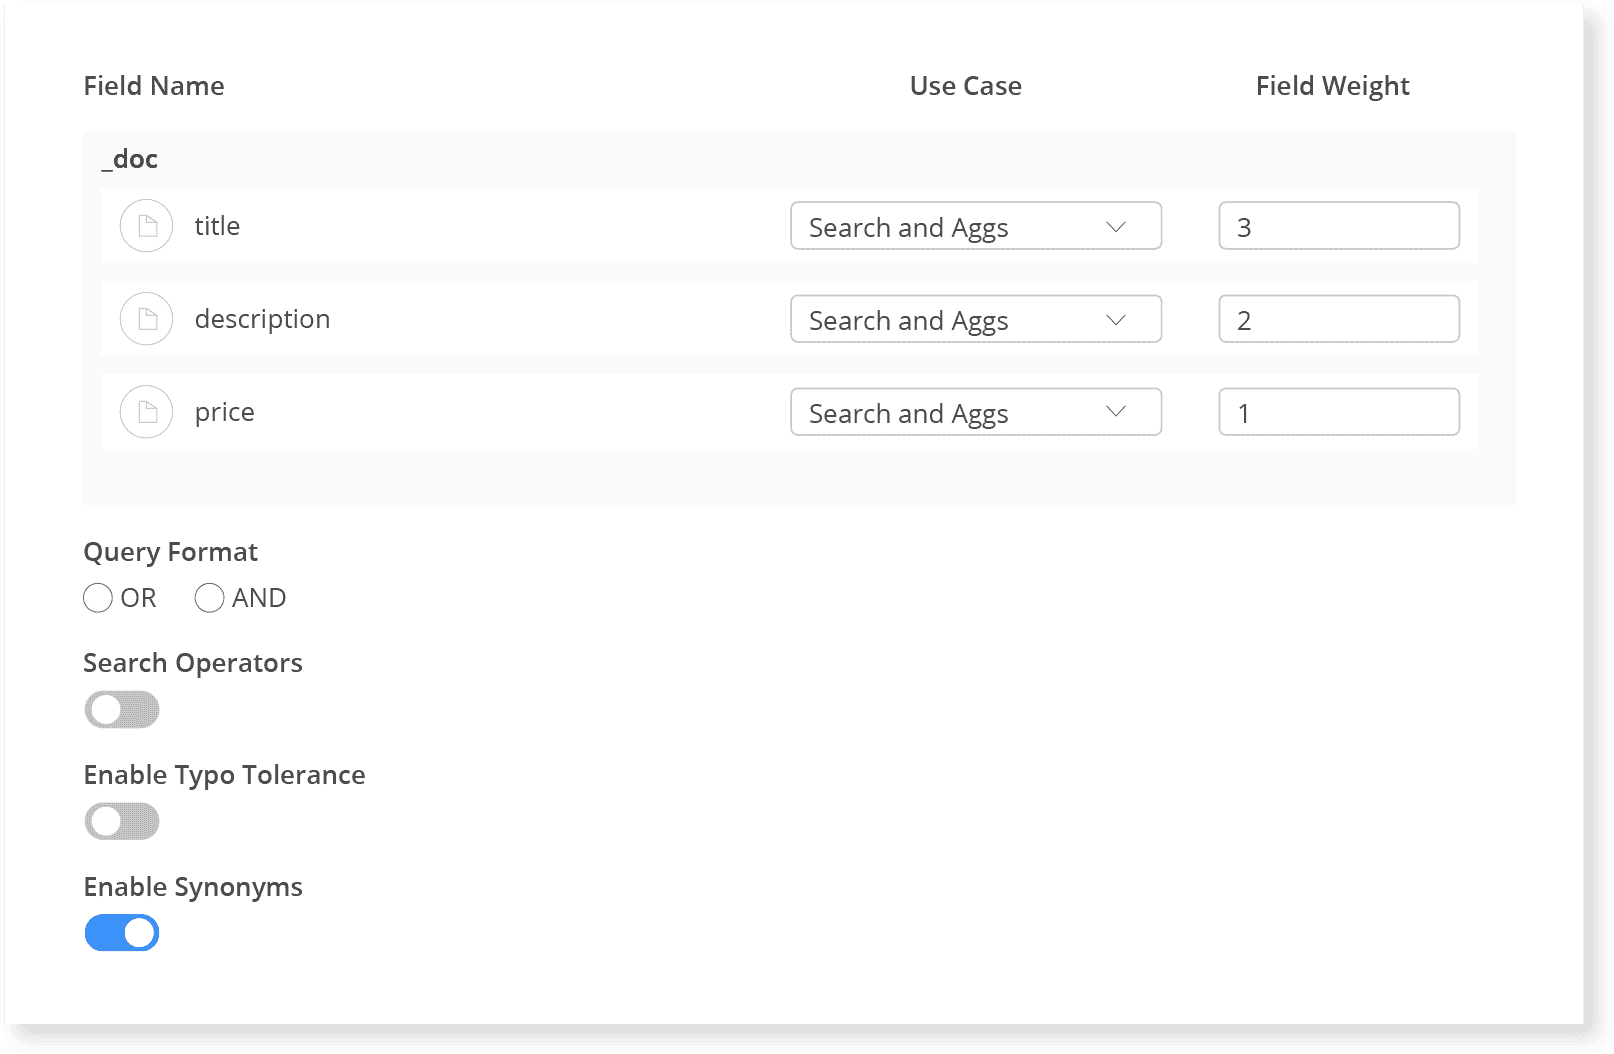Open the Use Case dropdown for description
The width and height of the screenshot is (1614, 1054).
point(976,319)
